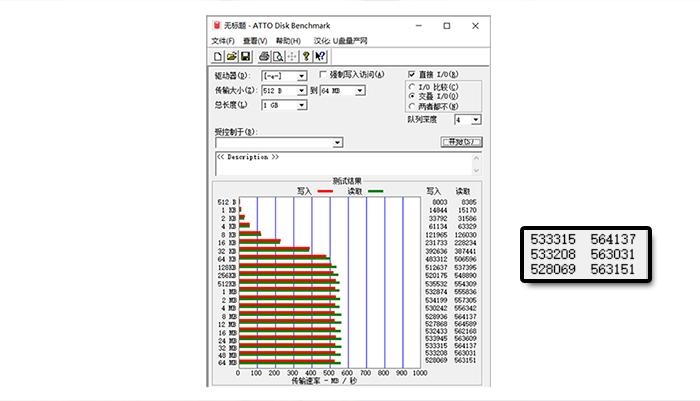Screen dimensions: 700x401
Task: Select the 两者都不 radio button
Action: 412,106
